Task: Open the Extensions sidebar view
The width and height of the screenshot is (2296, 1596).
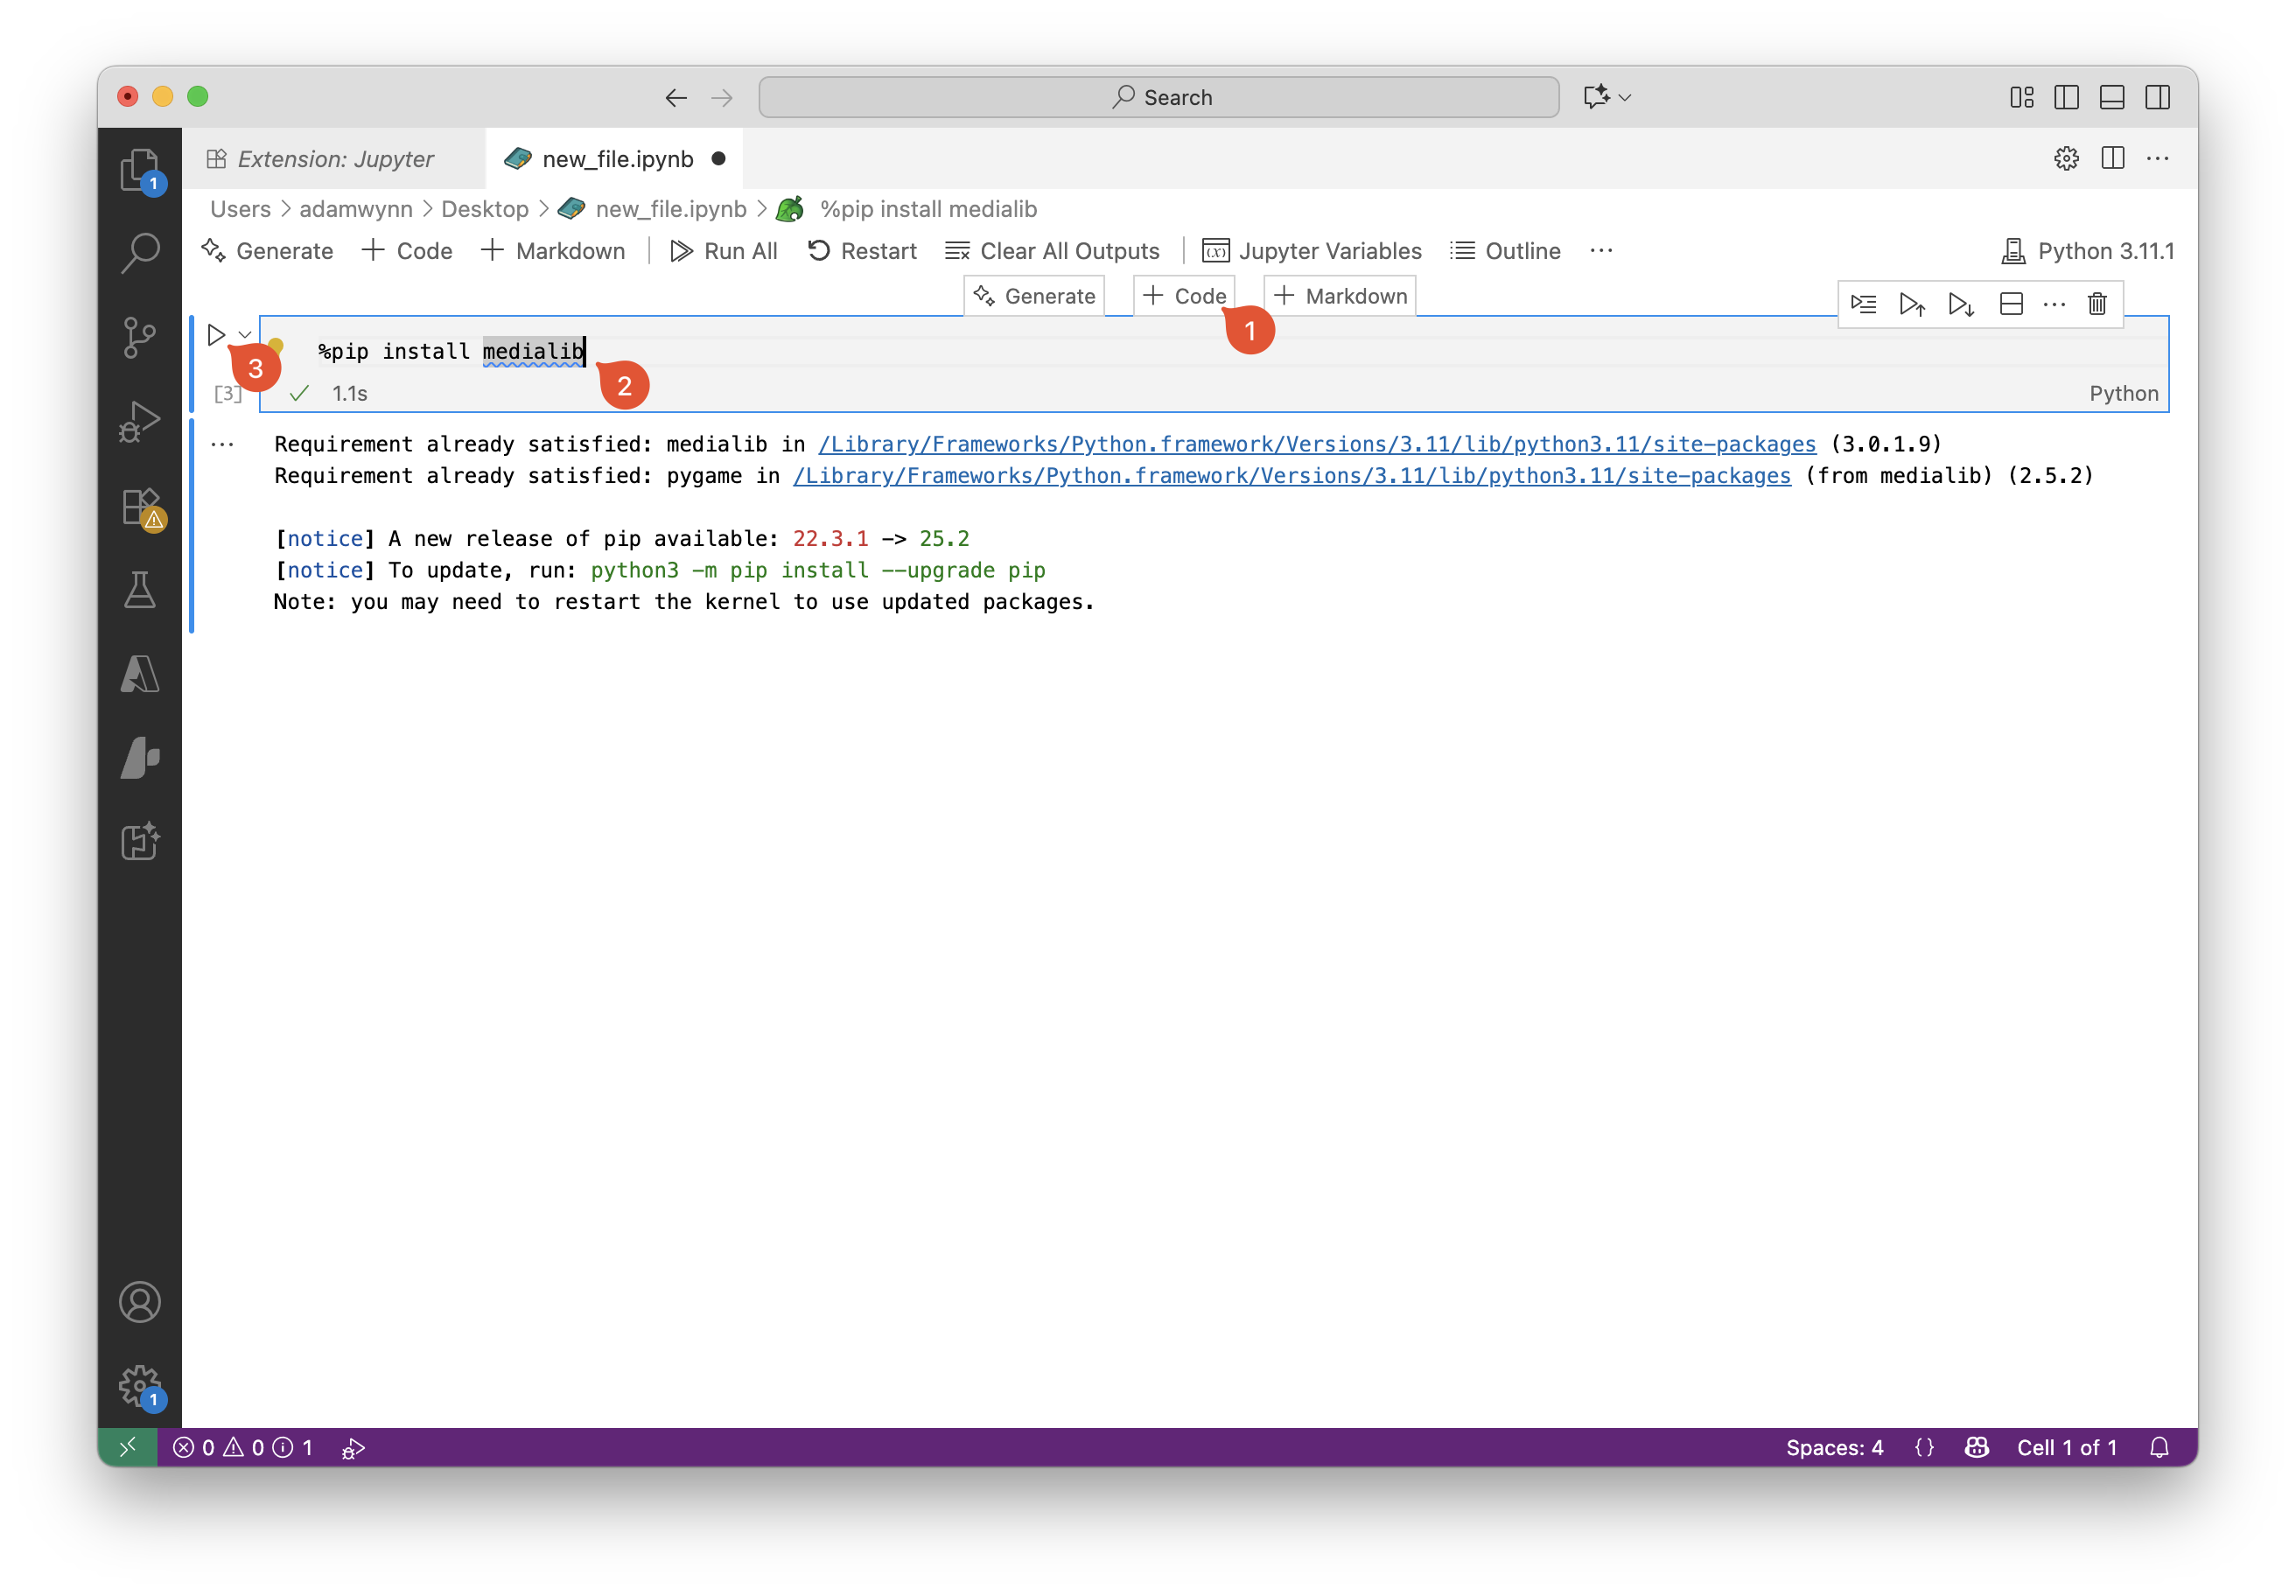Action: click(139, 506)
